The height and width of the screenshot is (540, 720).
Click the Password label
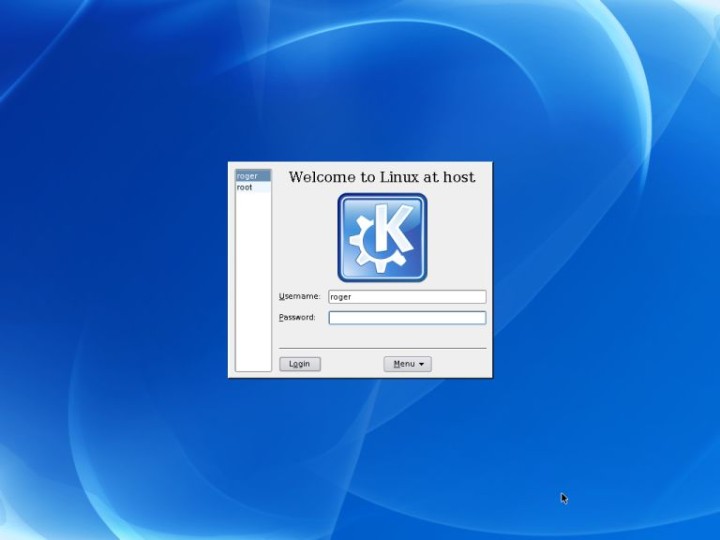(x=297, y=317)
